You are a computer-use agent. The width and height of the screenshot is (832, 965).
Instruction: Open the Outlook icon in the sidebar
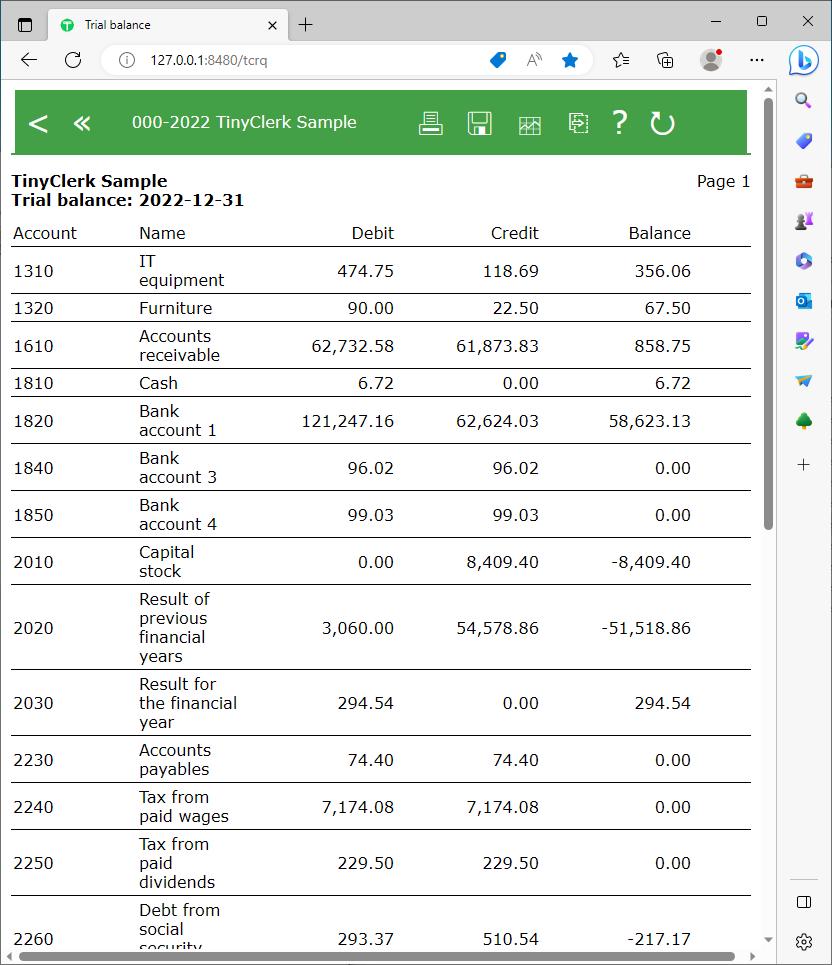pos(804,301)
